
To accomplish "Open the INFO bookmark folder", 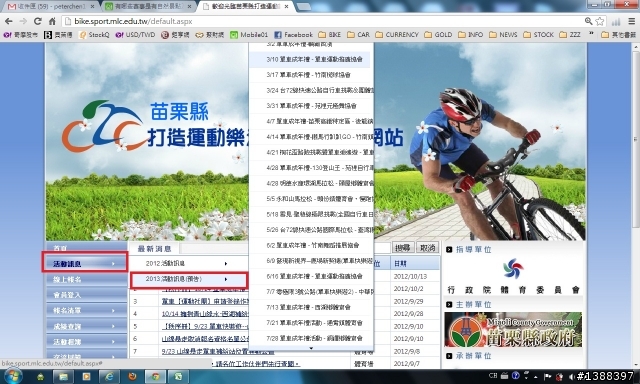I will [471, 35].
